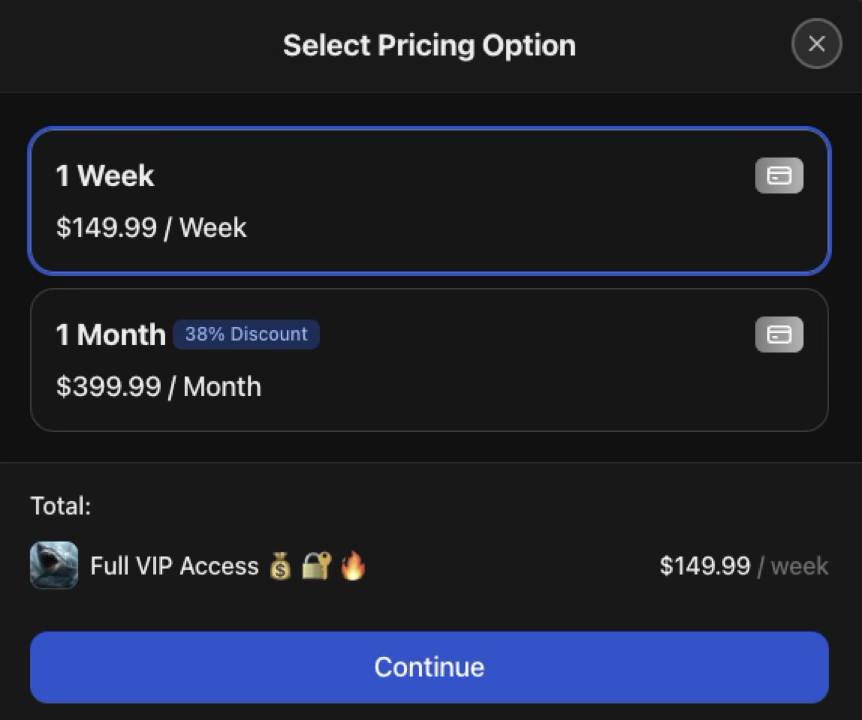The image size is (862, 720).
Task: Click the 38% Discount badge
Action: (246, 334)
